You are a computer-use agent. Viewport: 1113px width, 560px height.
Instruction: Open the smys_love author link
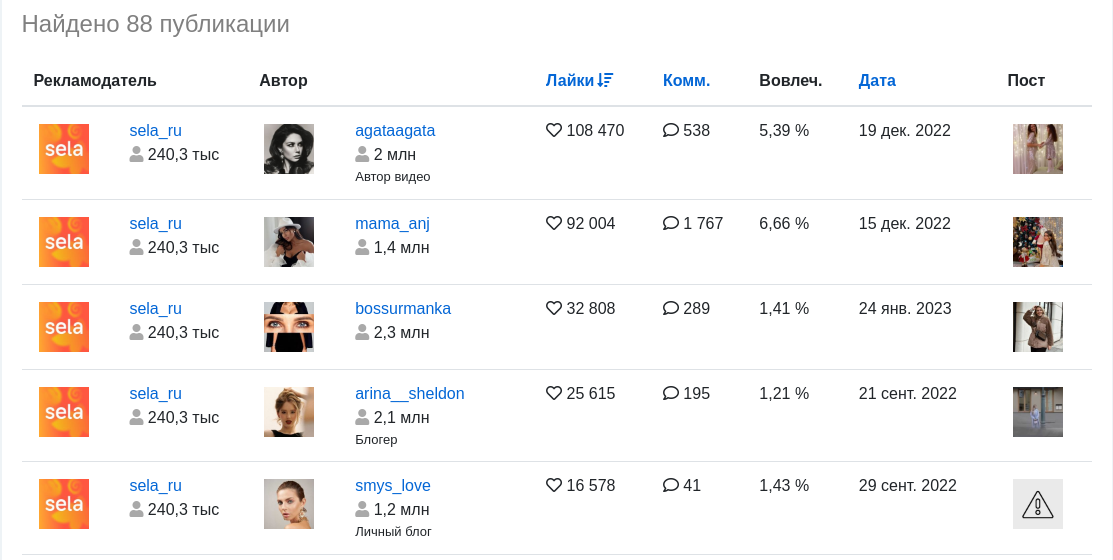(x=393, y=485)
